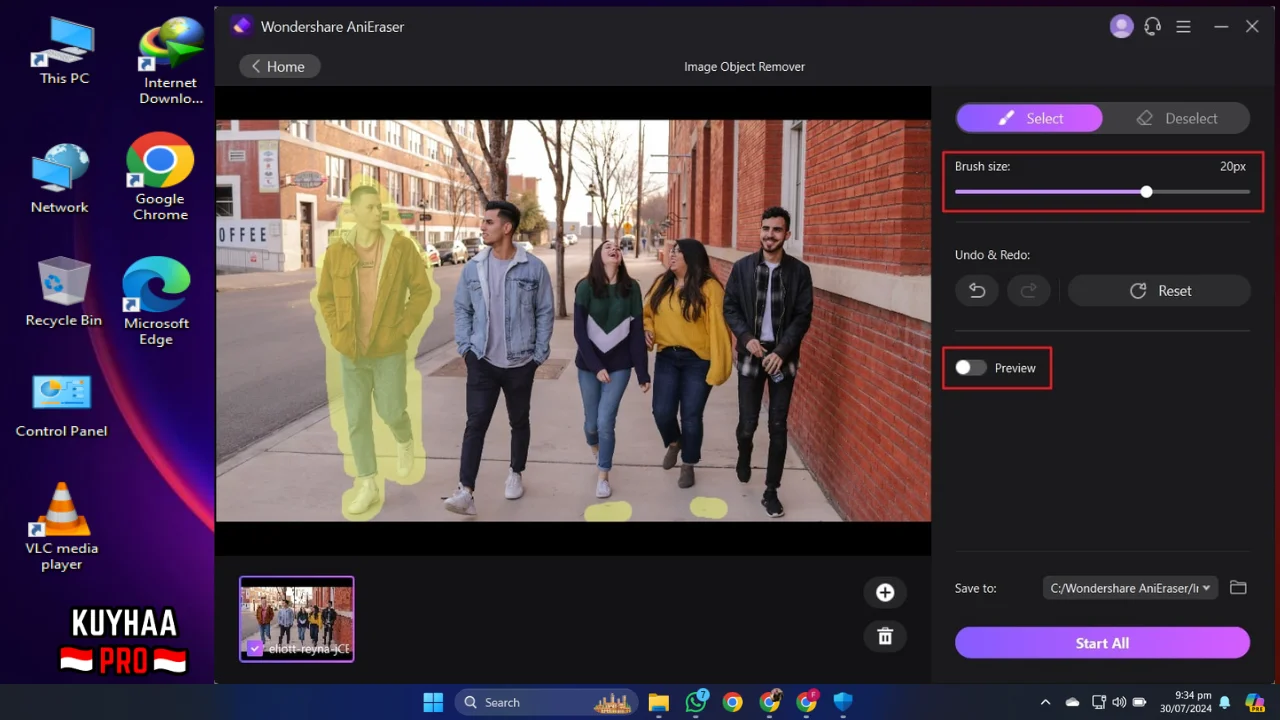The width and height of the screenshot is (1280, 720).
Task: Open Google Chrome desktop shortcut
Action: click(x=160, y=176)
